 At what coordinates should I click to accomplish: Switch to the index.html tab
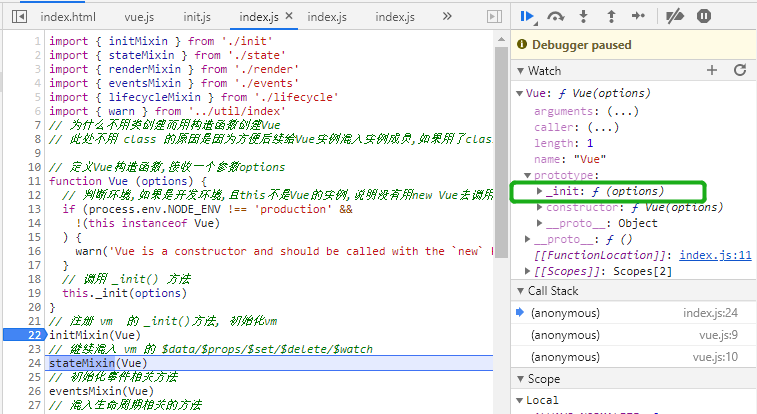pos(68,17)
